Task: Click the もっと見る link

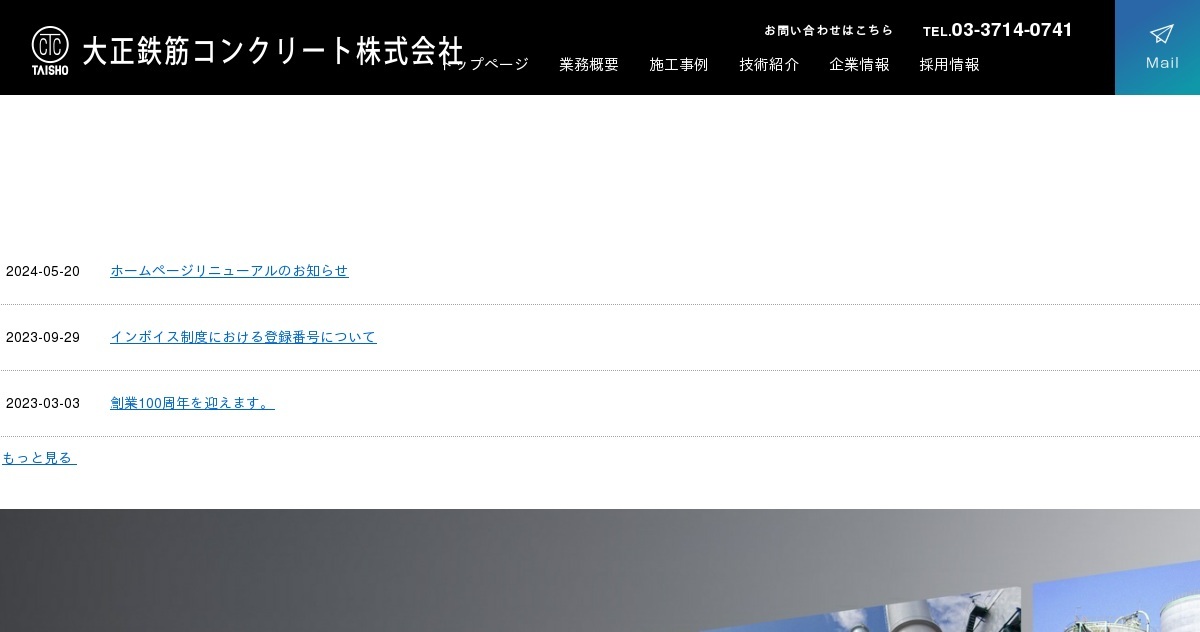Action: 39,458
